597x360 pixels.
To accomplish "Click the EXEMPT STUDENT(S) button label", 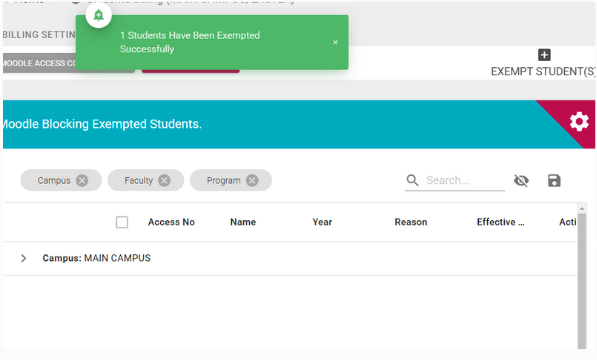I will click(543, 72).
